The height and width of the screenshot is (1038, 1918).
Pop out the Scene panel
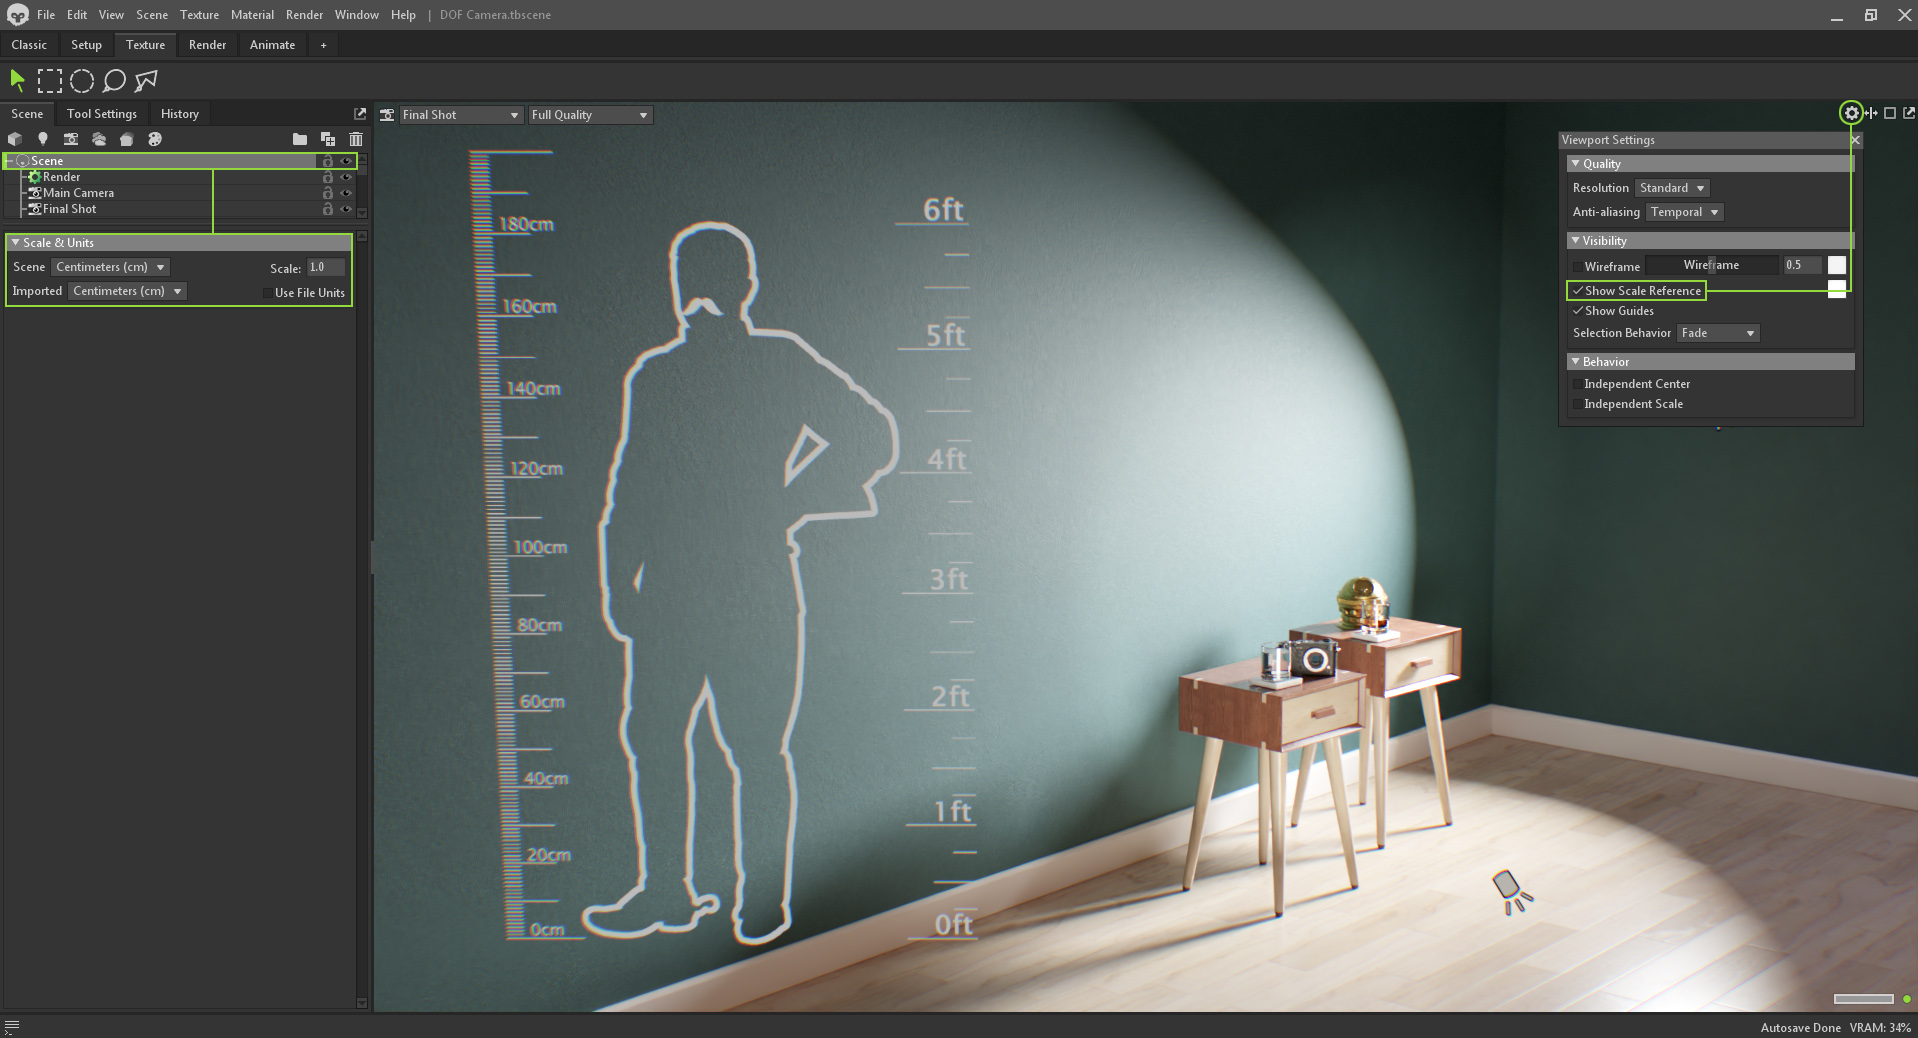tap(360, 114)
